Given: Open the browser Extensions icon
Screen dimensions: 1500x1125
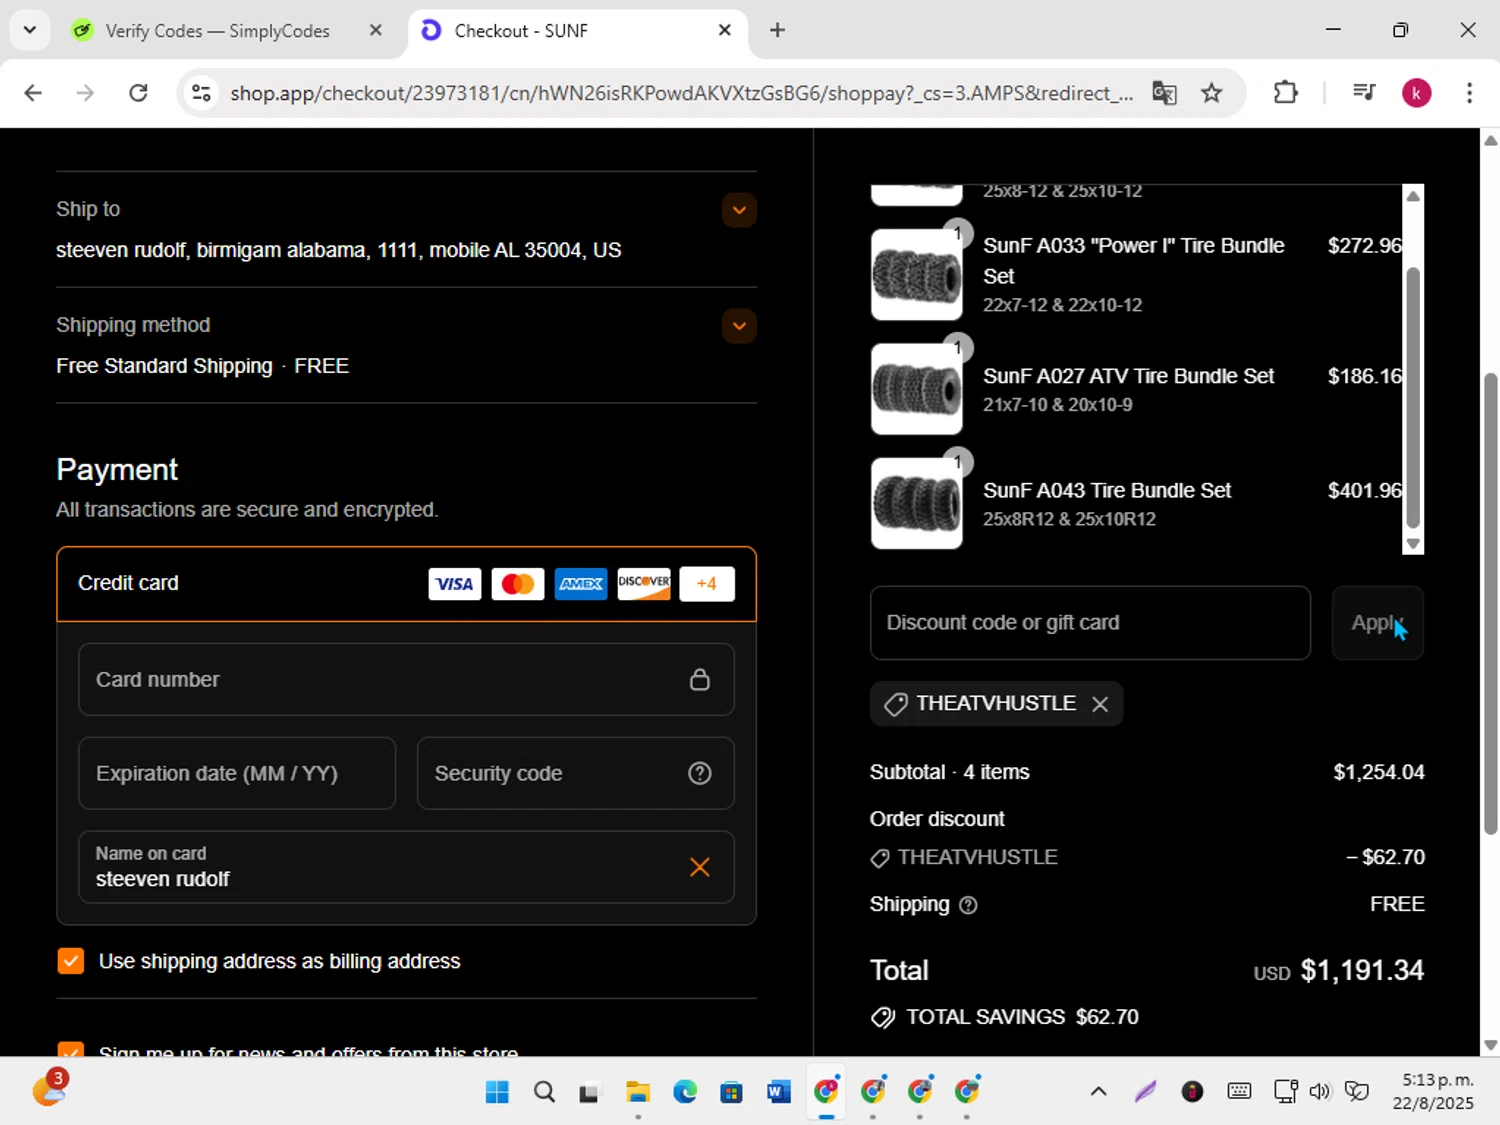Looking at the screenshot, I should pos(1286,93).
